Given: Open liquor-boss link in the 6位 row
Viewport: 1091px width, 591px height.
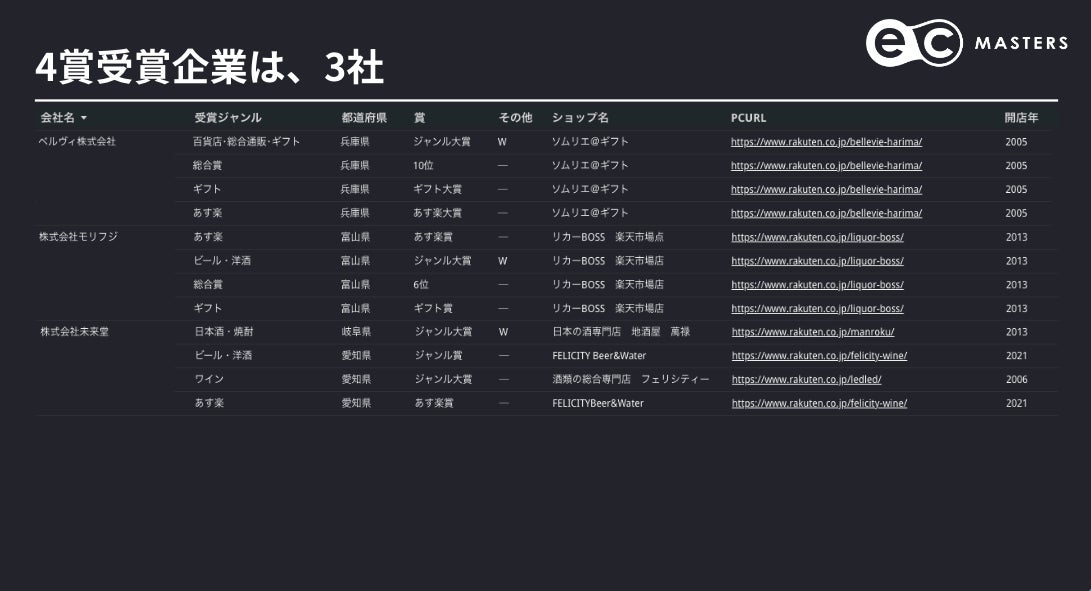Looking at the screenshot, I should [818, 285].
